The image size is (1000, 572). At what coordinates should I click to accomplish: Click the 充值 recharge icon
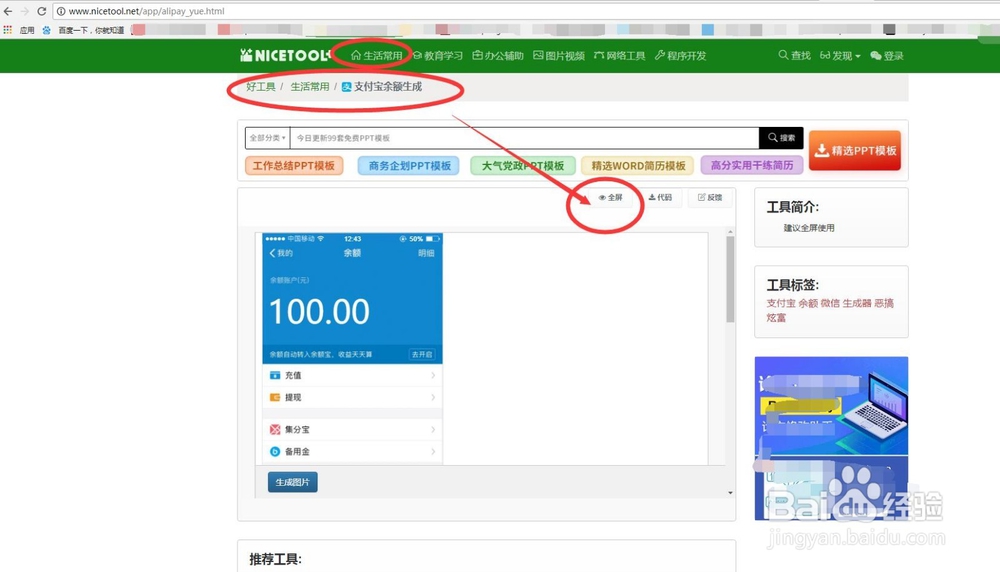(x=275, y=376)
